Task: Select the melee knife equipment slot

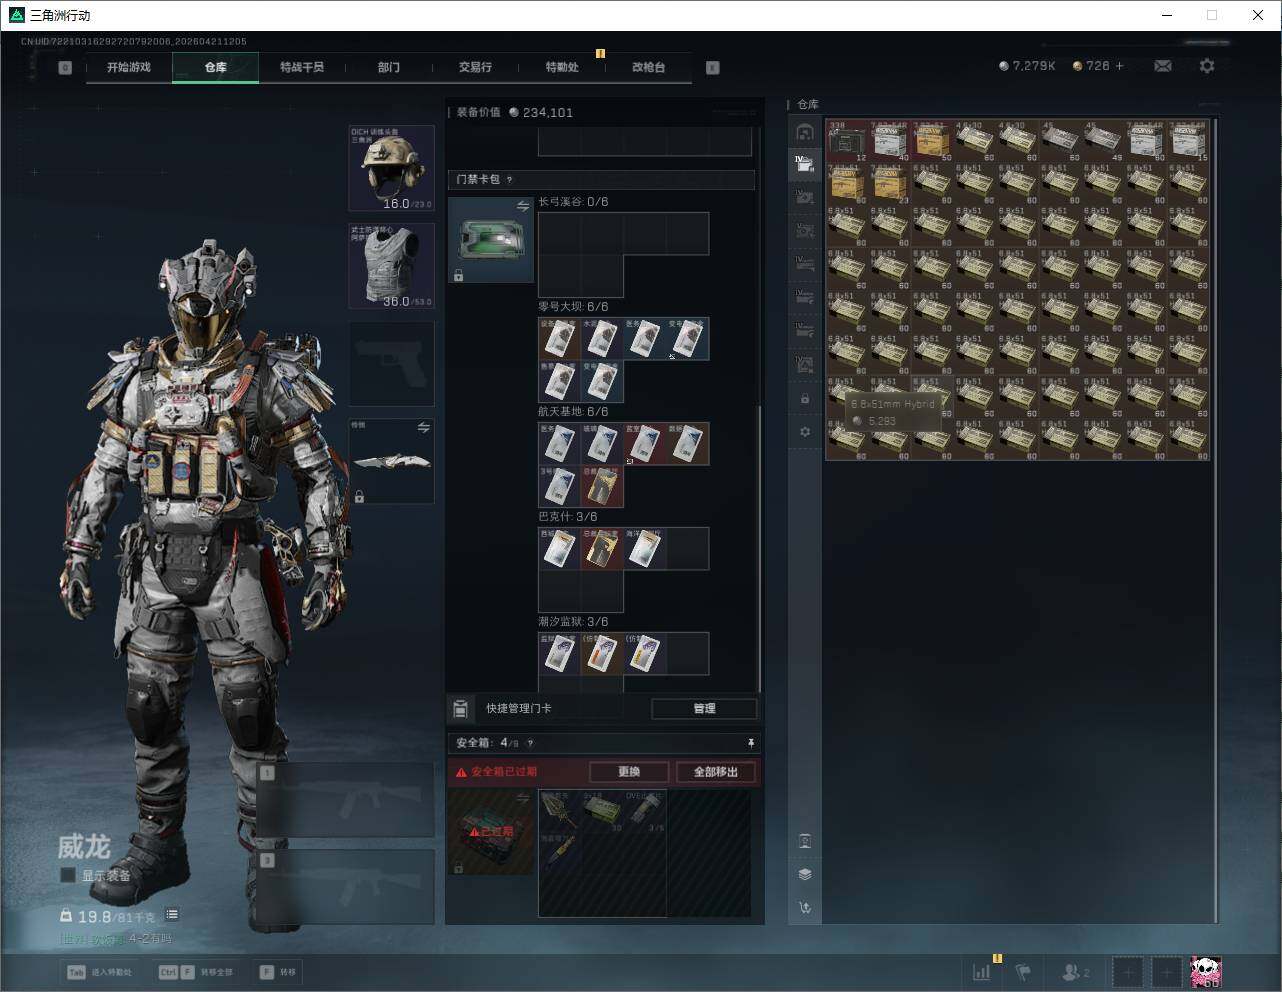Action: click(x=391, y=461)
